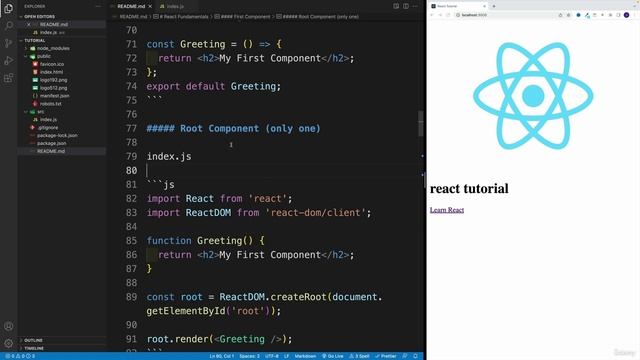Screen dimensions: 640x360
Task: Click the README.md breadcrumb item
Action: click(x=133, y=17)
